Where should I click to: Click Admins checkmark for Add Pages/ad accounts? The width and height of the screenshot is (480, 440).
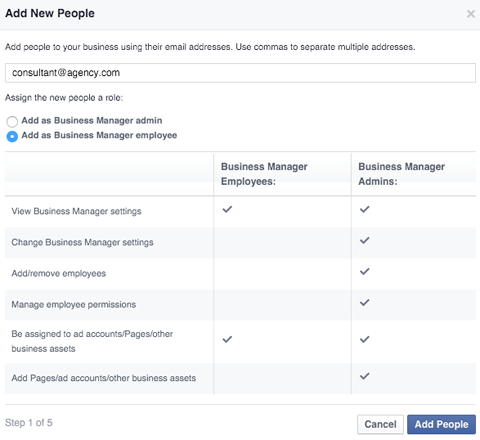(x=365, y=376)
